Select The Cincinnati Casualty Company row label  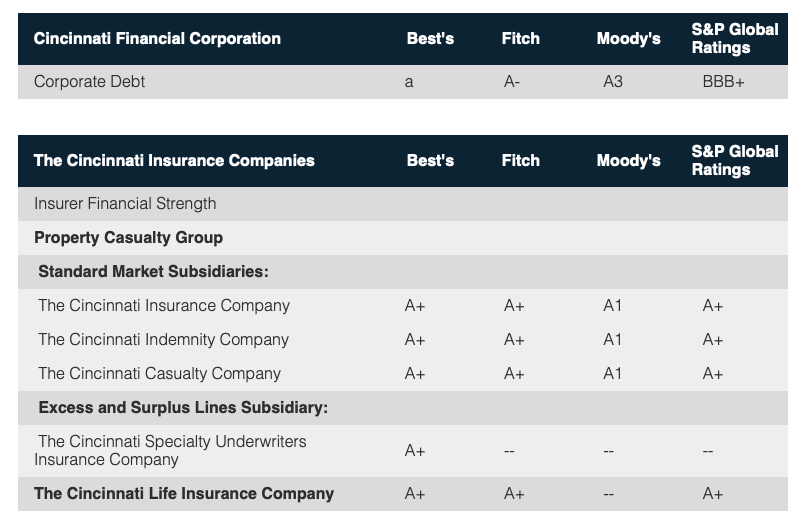point(159,374)
